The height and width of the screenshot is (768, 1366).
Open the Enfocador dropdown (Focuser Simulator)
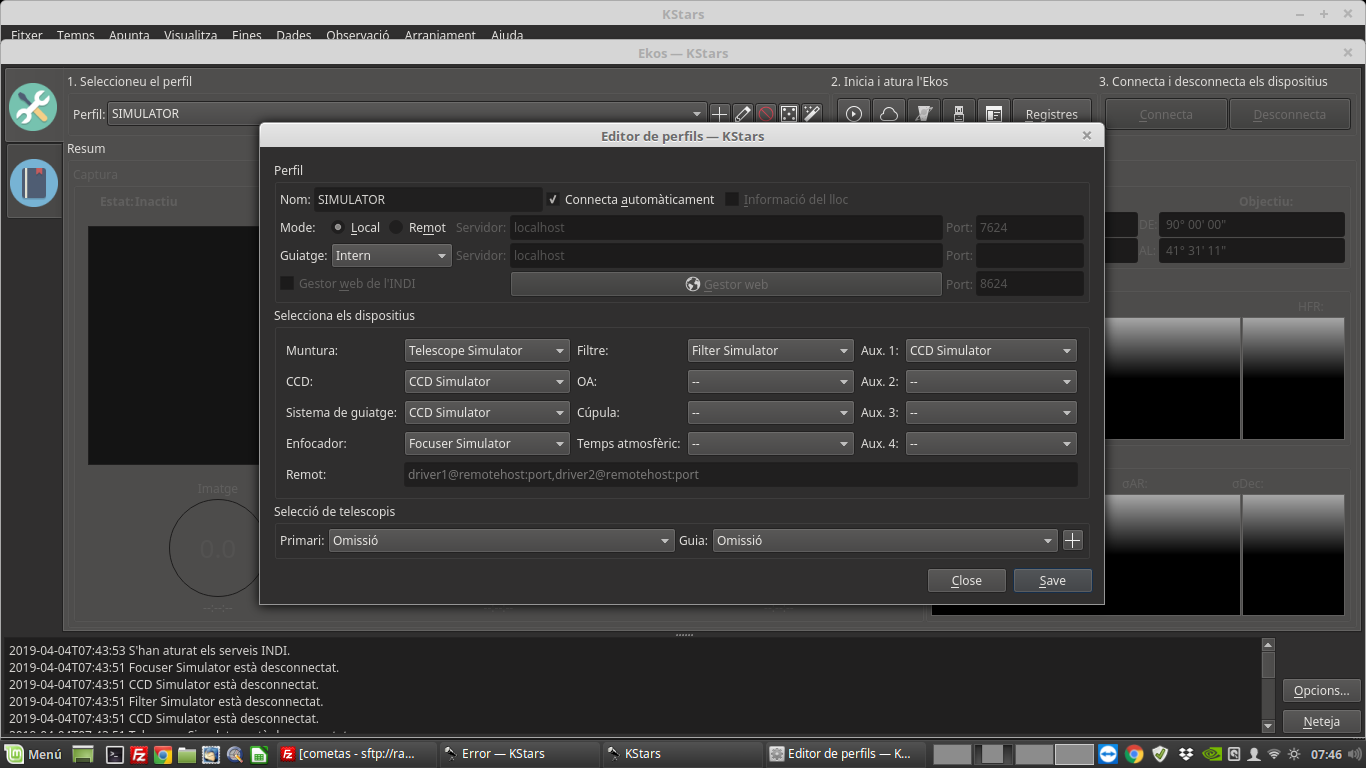(x=487, y=443)
